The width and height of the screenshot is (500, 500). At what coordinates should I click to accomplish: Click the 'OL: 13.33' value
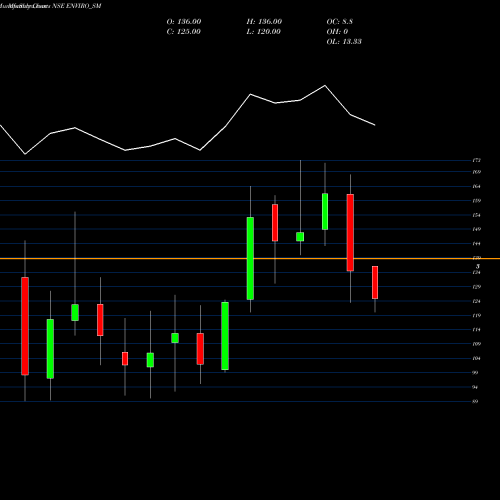344,42
